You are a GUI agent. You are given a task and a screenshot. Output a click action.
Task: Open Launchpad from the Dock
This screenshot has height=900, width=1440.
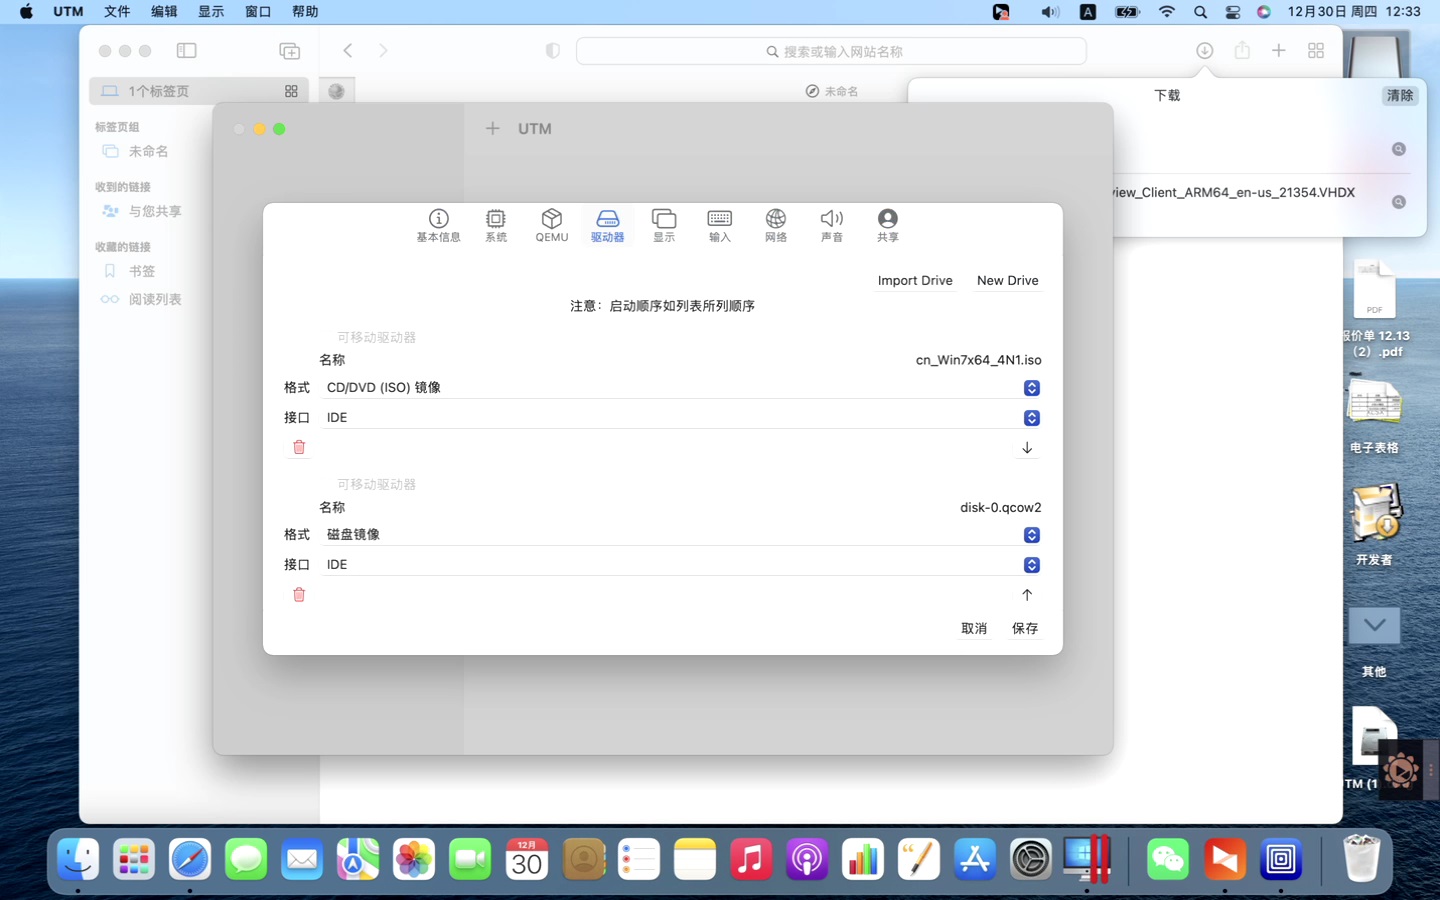(134, 858)
